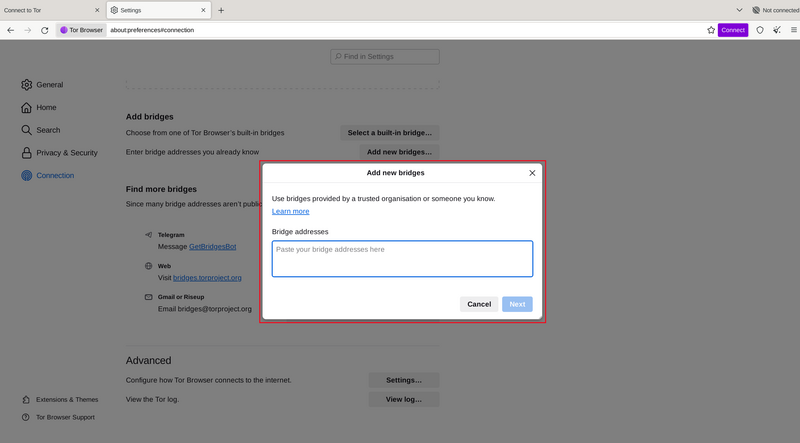
Task: Close the Add new bridges dialog
Action: coord(532,173)
